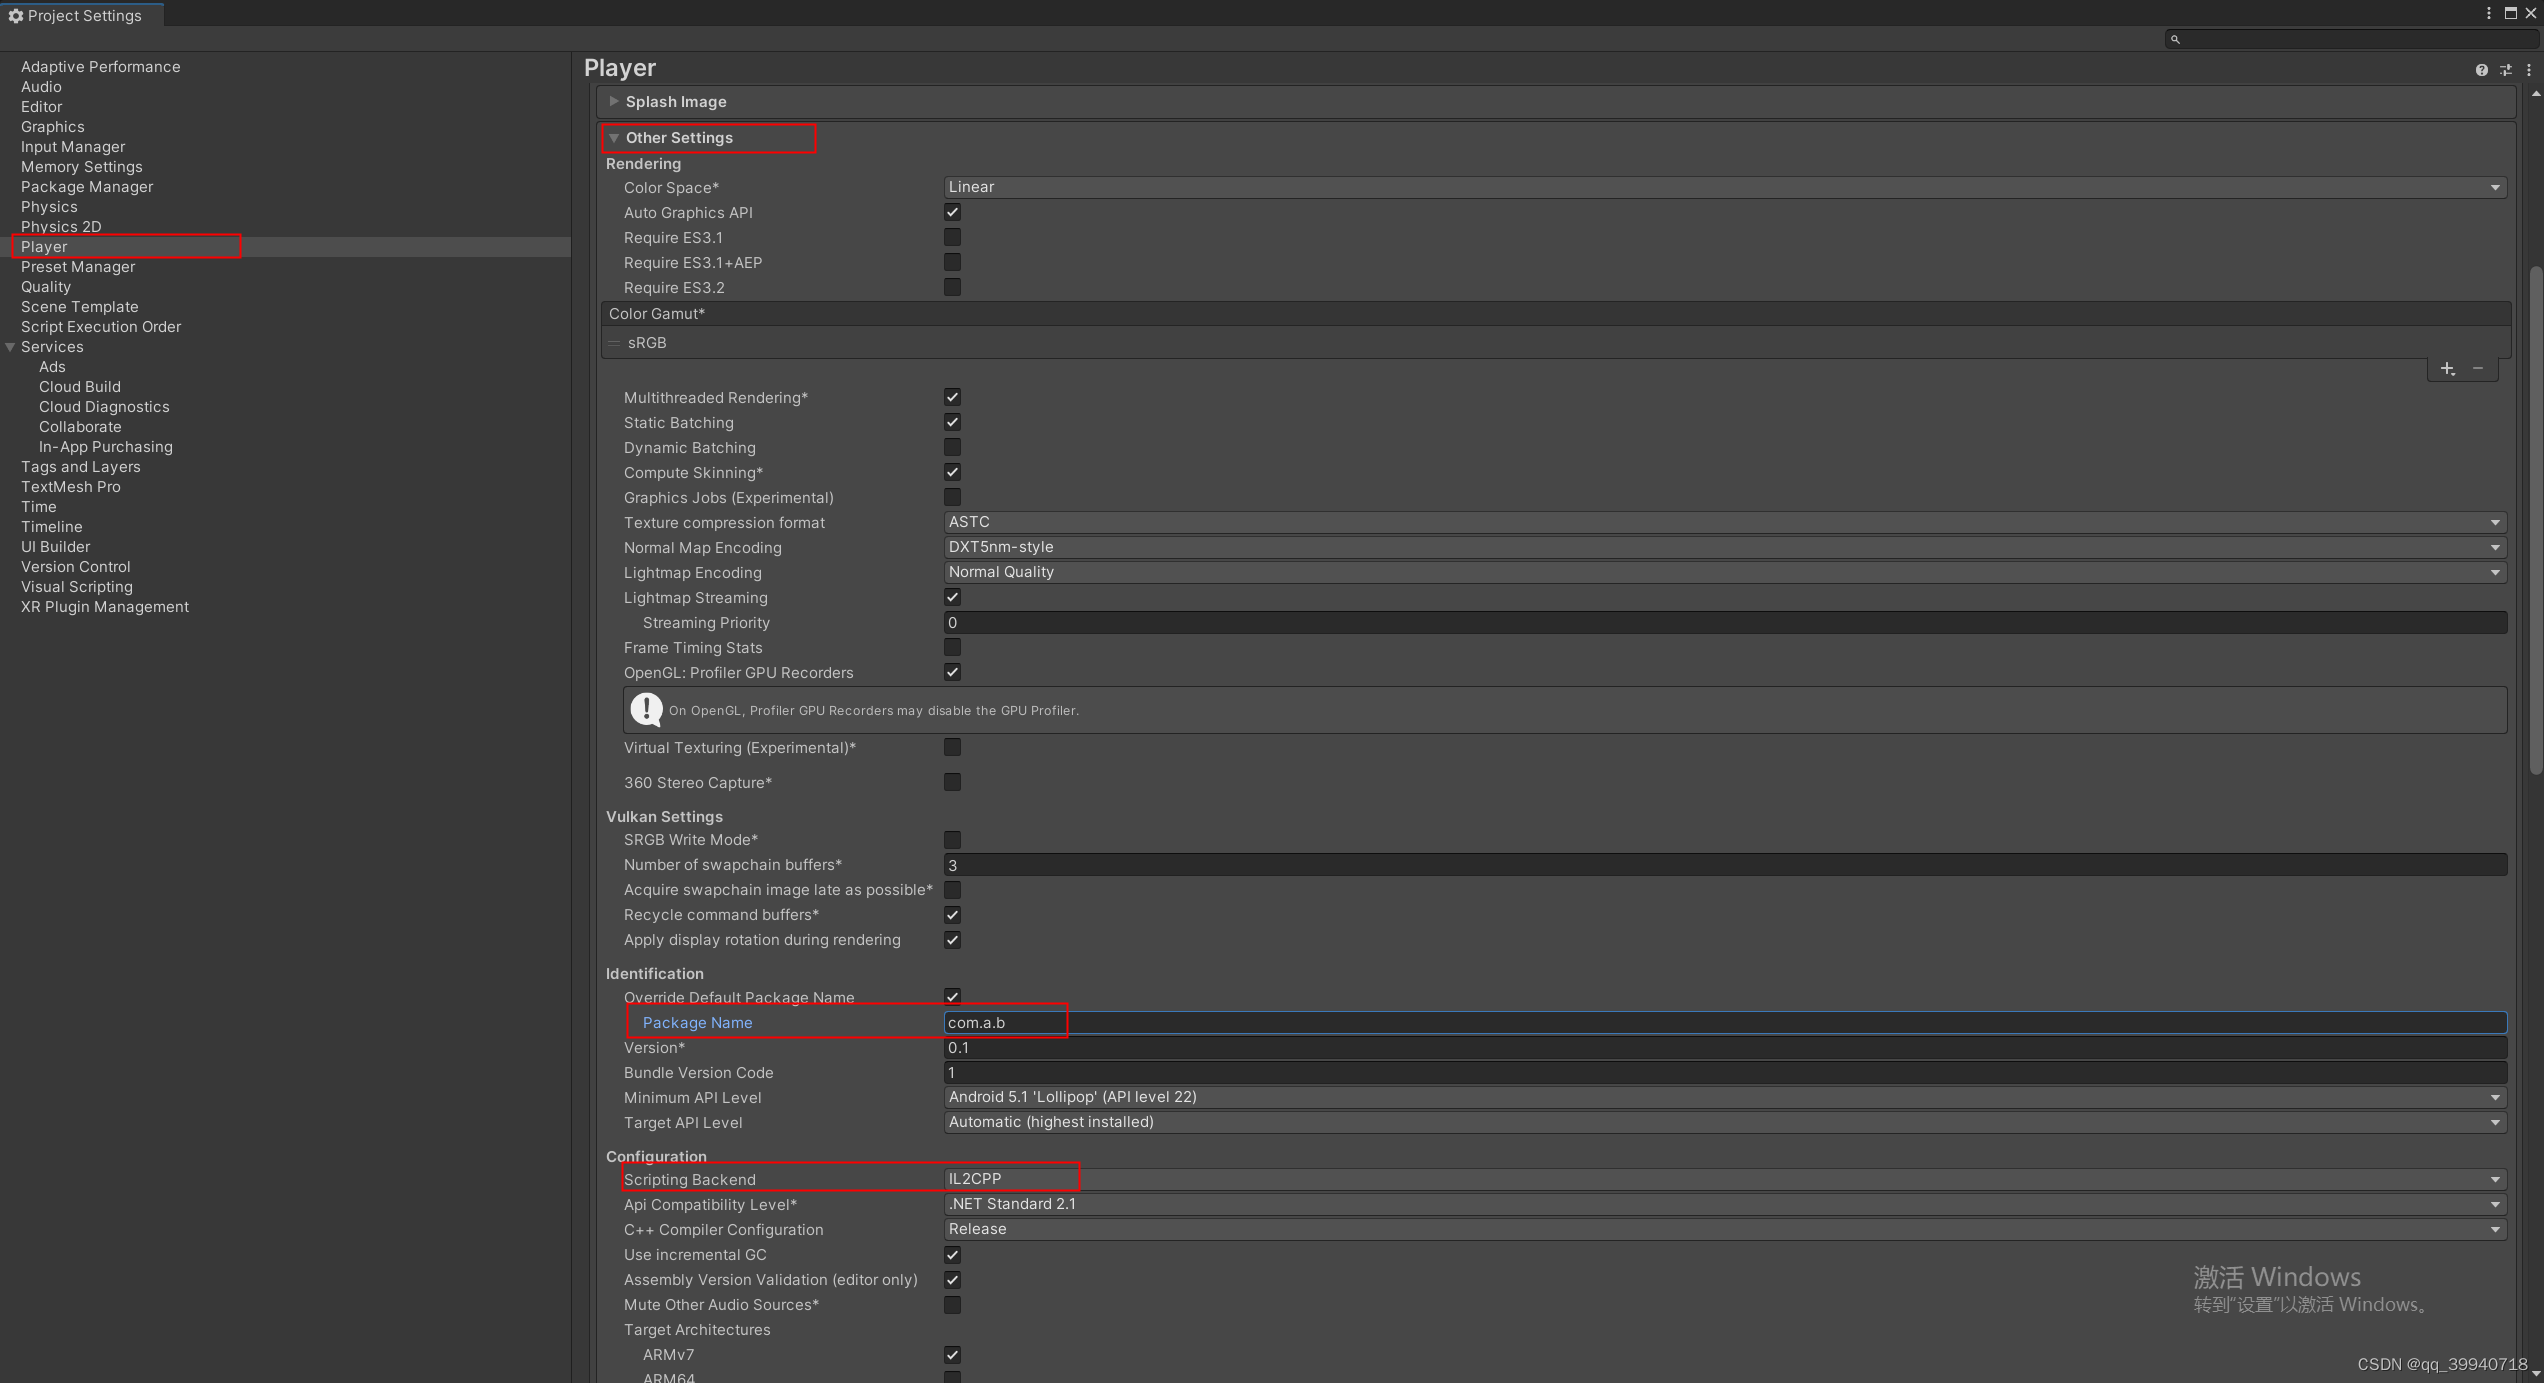This screenshot has height=1383, width=2544.
Task: Click the Player preset sliders icon
Action: tap(2505, 70)
